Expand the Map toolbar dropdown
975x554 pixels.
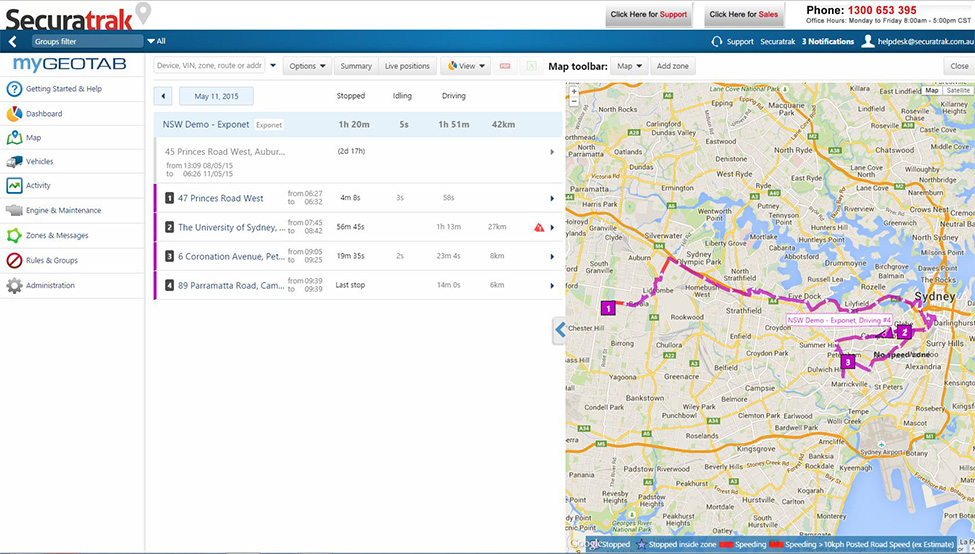[628, 66]
